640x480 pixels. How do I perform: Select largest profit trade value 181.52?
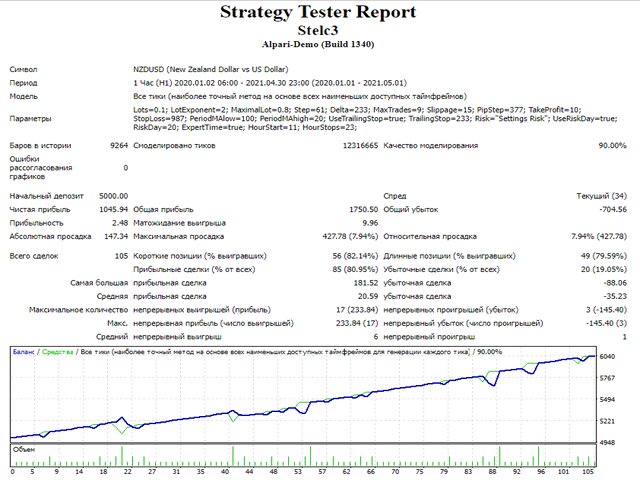coord(366,283)
